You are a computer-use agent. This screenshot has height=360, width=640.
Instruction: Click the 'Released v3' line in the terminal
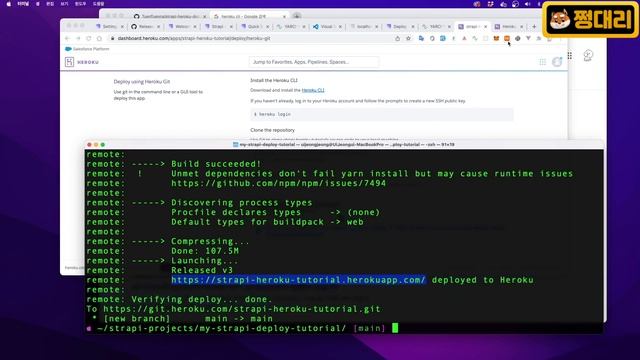(x=202, y=270)
